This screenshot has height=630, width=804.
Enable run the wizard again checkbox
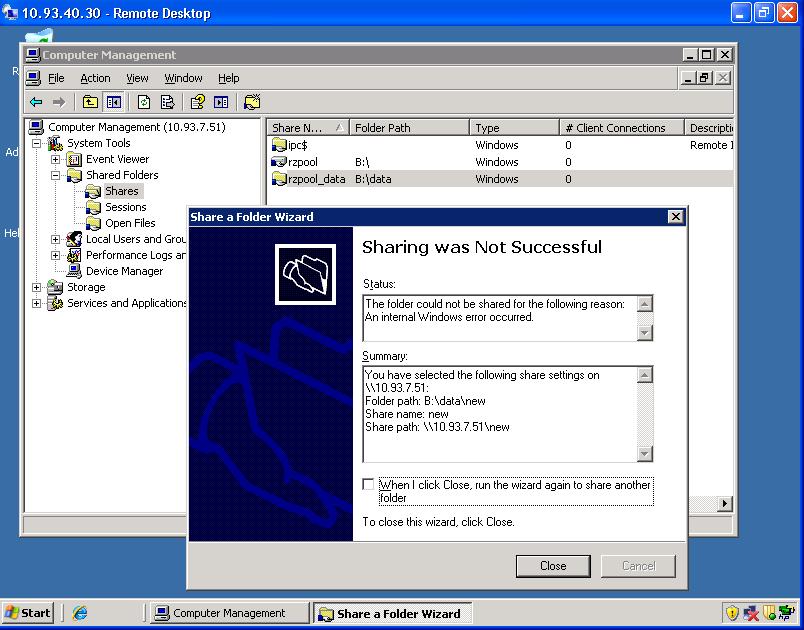tap(368, 485)
